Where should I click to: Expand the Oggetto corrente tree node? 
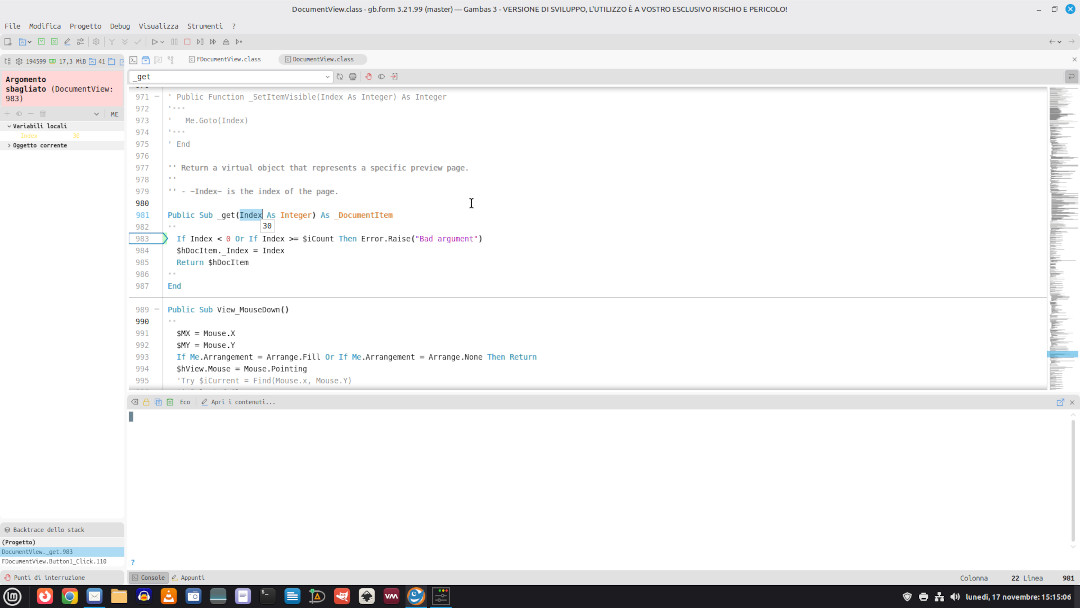(x=9, y=145)
